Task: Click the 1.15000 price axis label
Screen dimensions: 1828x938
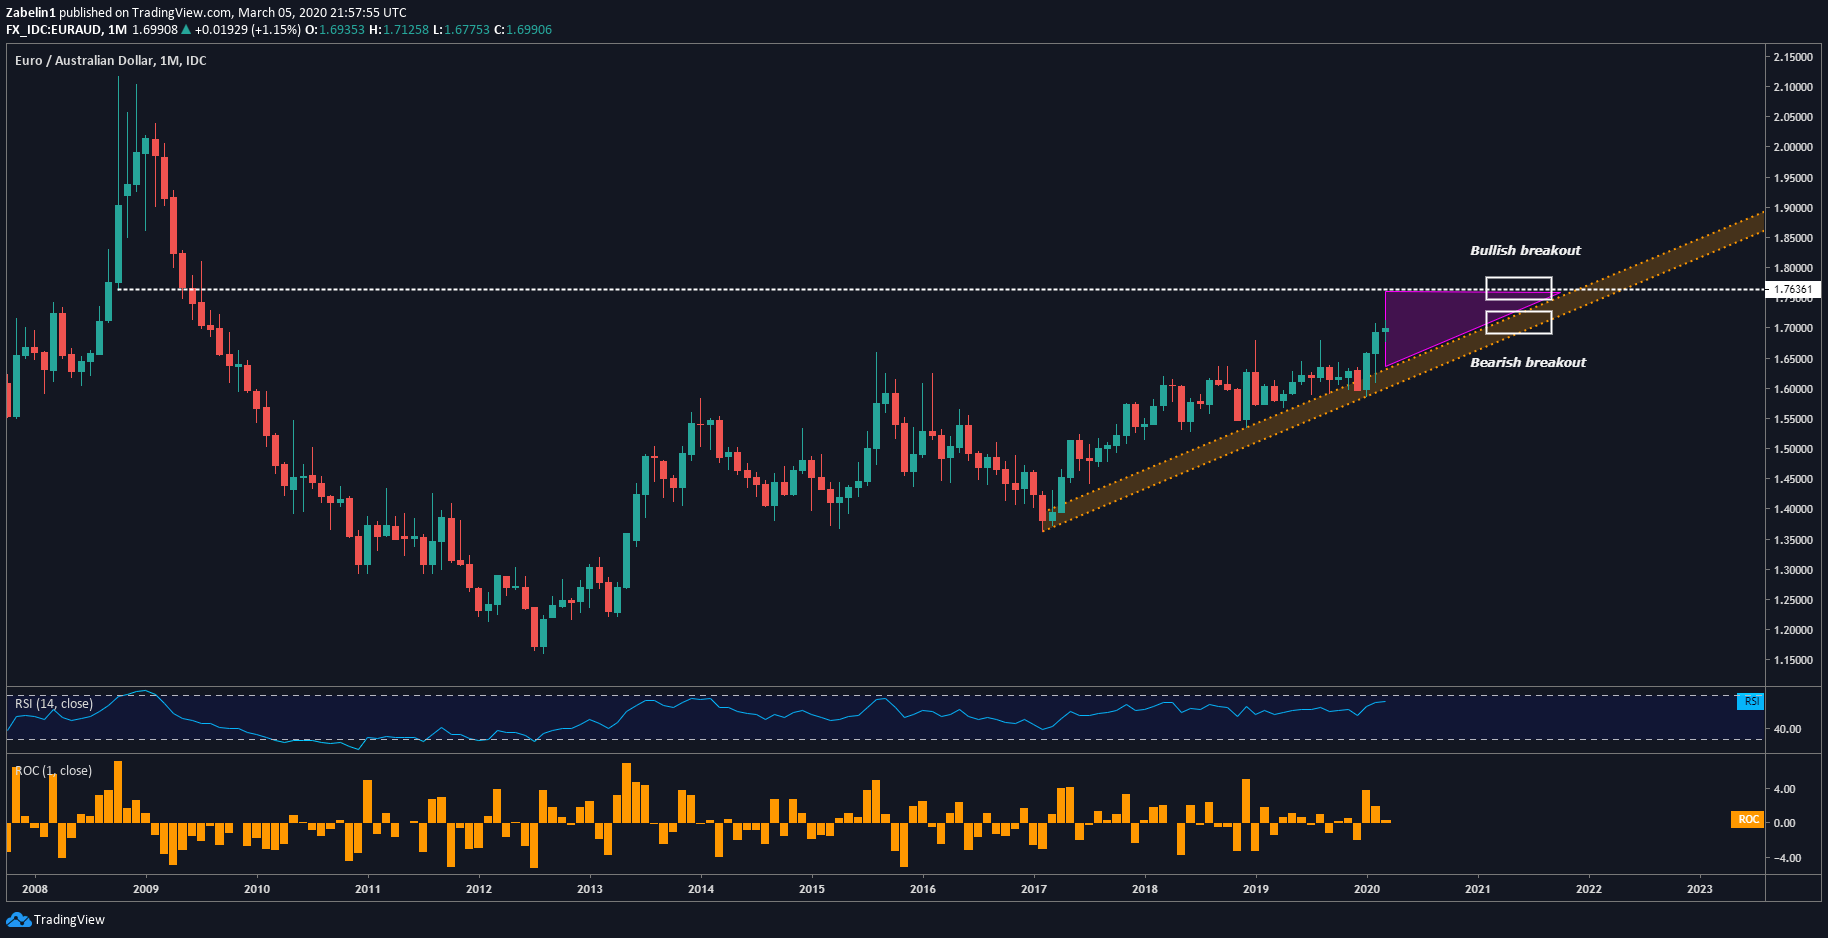Action: pyautogui.click(x=1793, y=660)
